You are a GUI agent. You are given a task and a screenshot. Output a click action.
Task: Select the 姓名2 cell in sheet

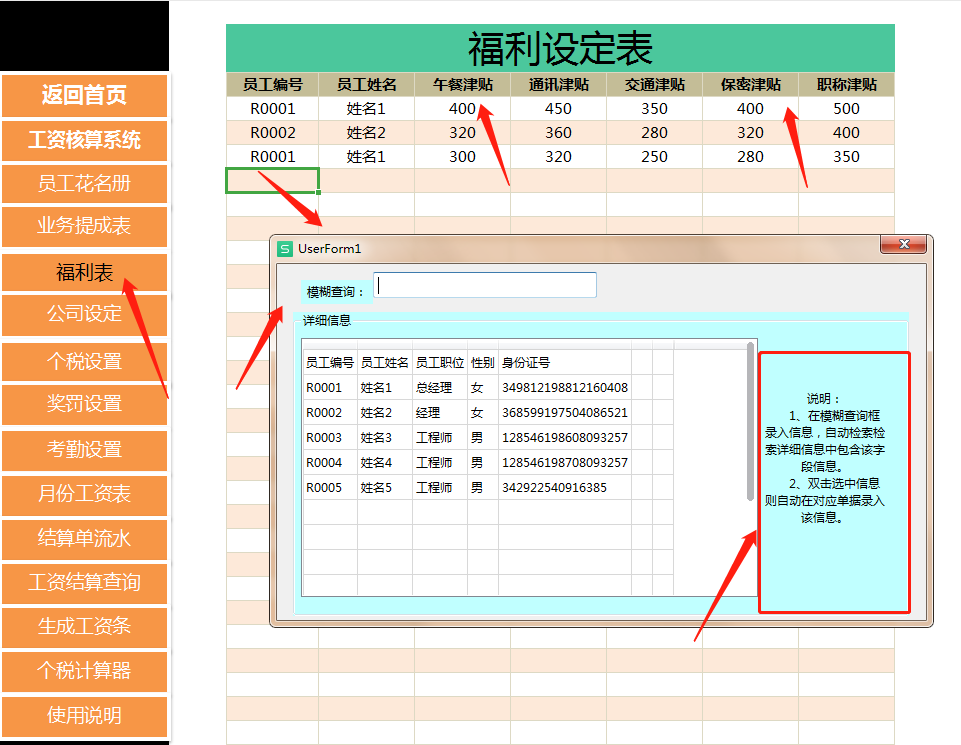tap(367, 133)
